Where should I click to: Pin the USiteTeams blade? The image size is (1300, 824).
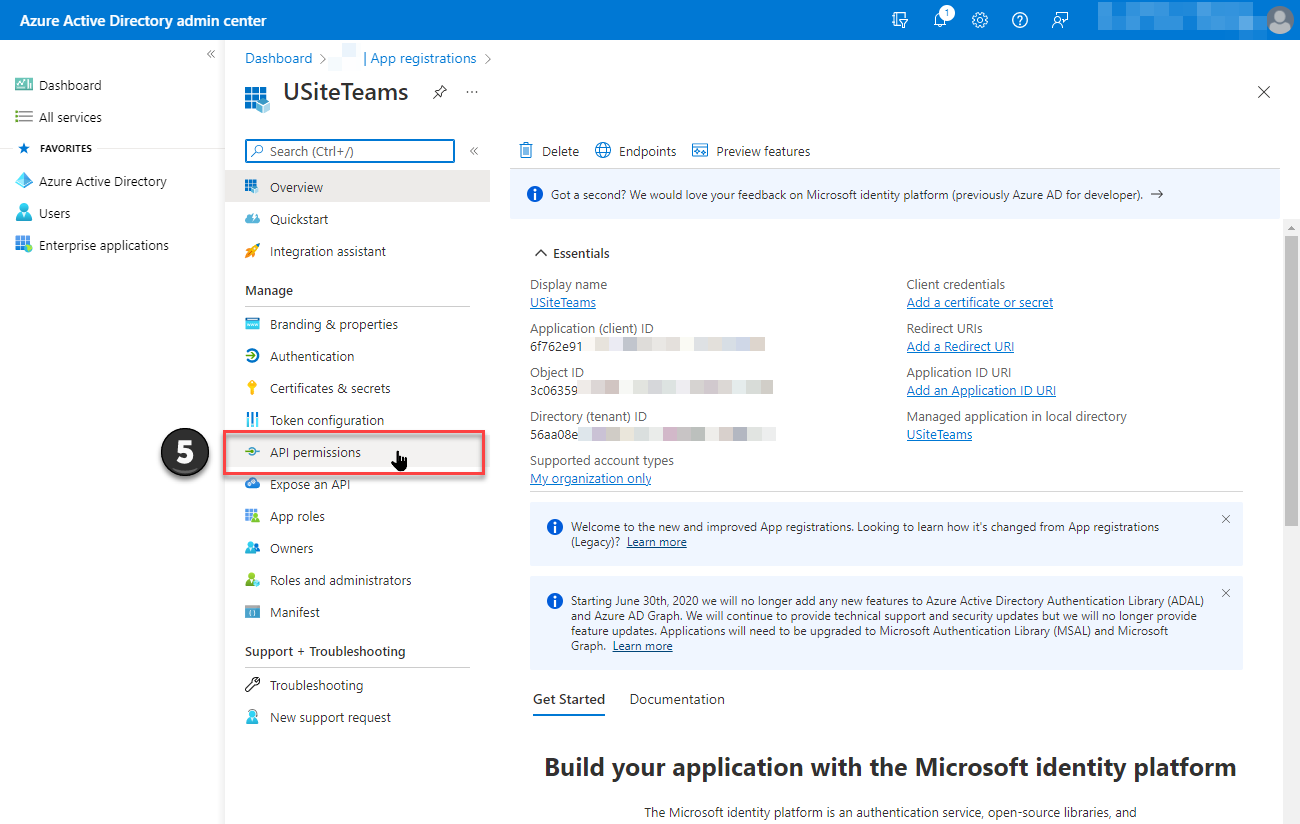click(x=439, y=92)
